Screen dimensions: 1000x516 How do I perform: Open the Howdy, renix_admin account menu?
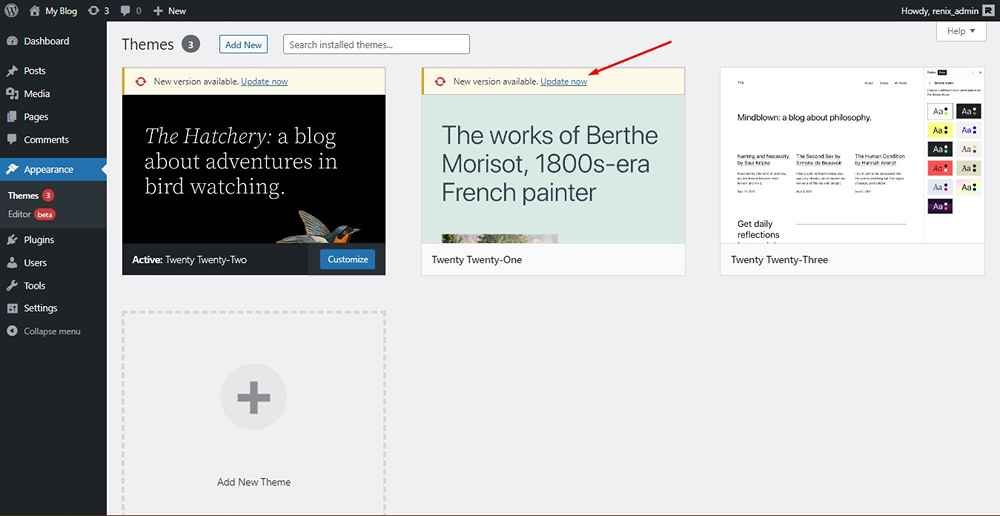click(947, 11)
